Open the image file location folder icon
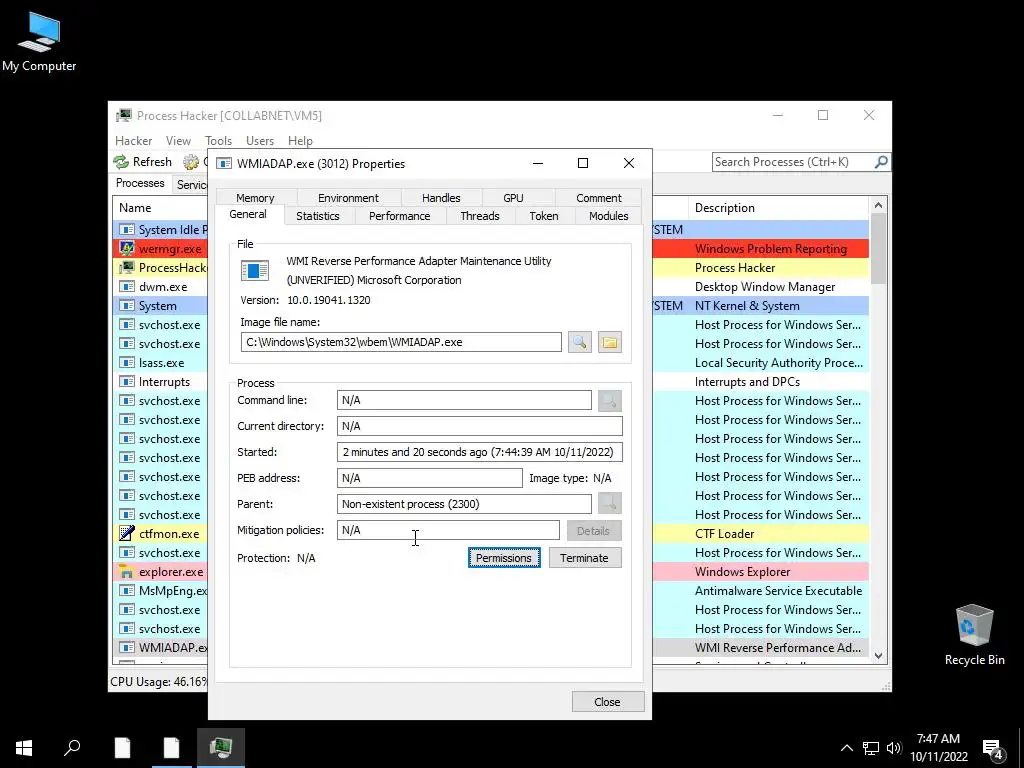The height and width of the screenshot is (768, 1024). coord(609,342)
